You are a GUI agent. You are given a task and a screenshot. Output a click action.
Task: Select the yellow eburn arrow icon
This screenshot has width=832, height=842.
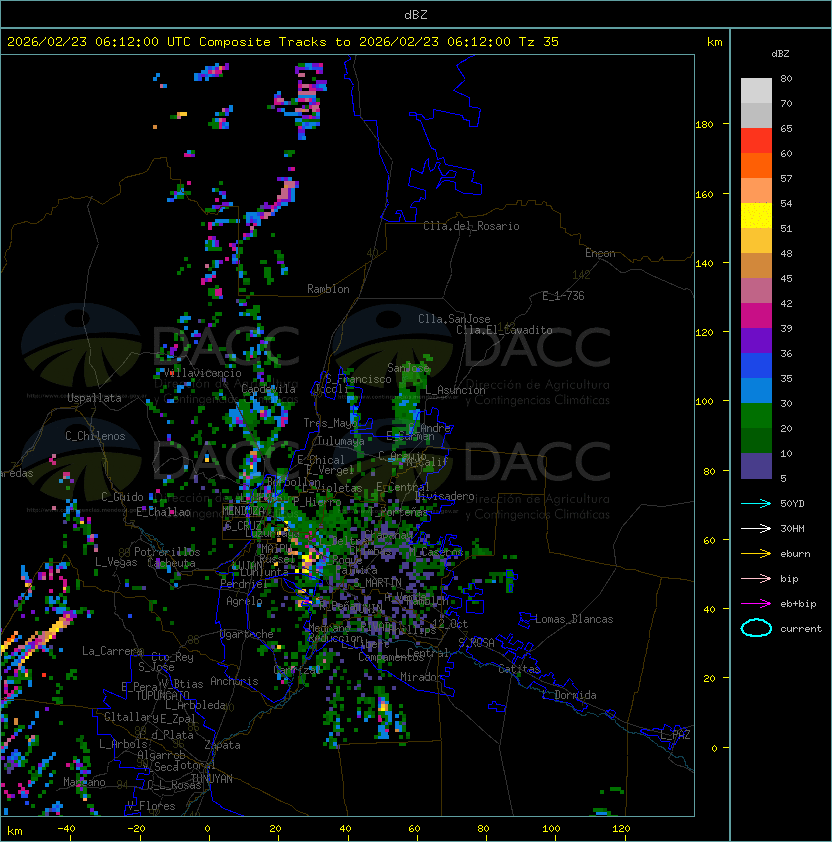(756, 554)
